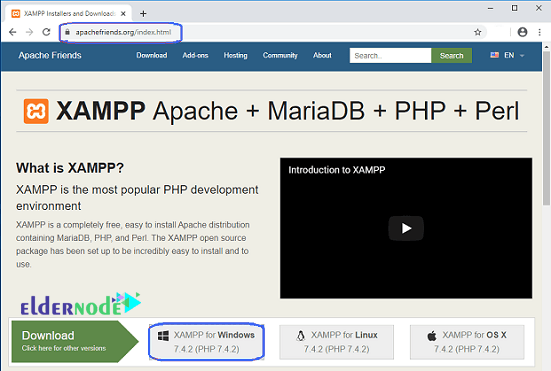Minimize the Chrome window

[491, 8]
